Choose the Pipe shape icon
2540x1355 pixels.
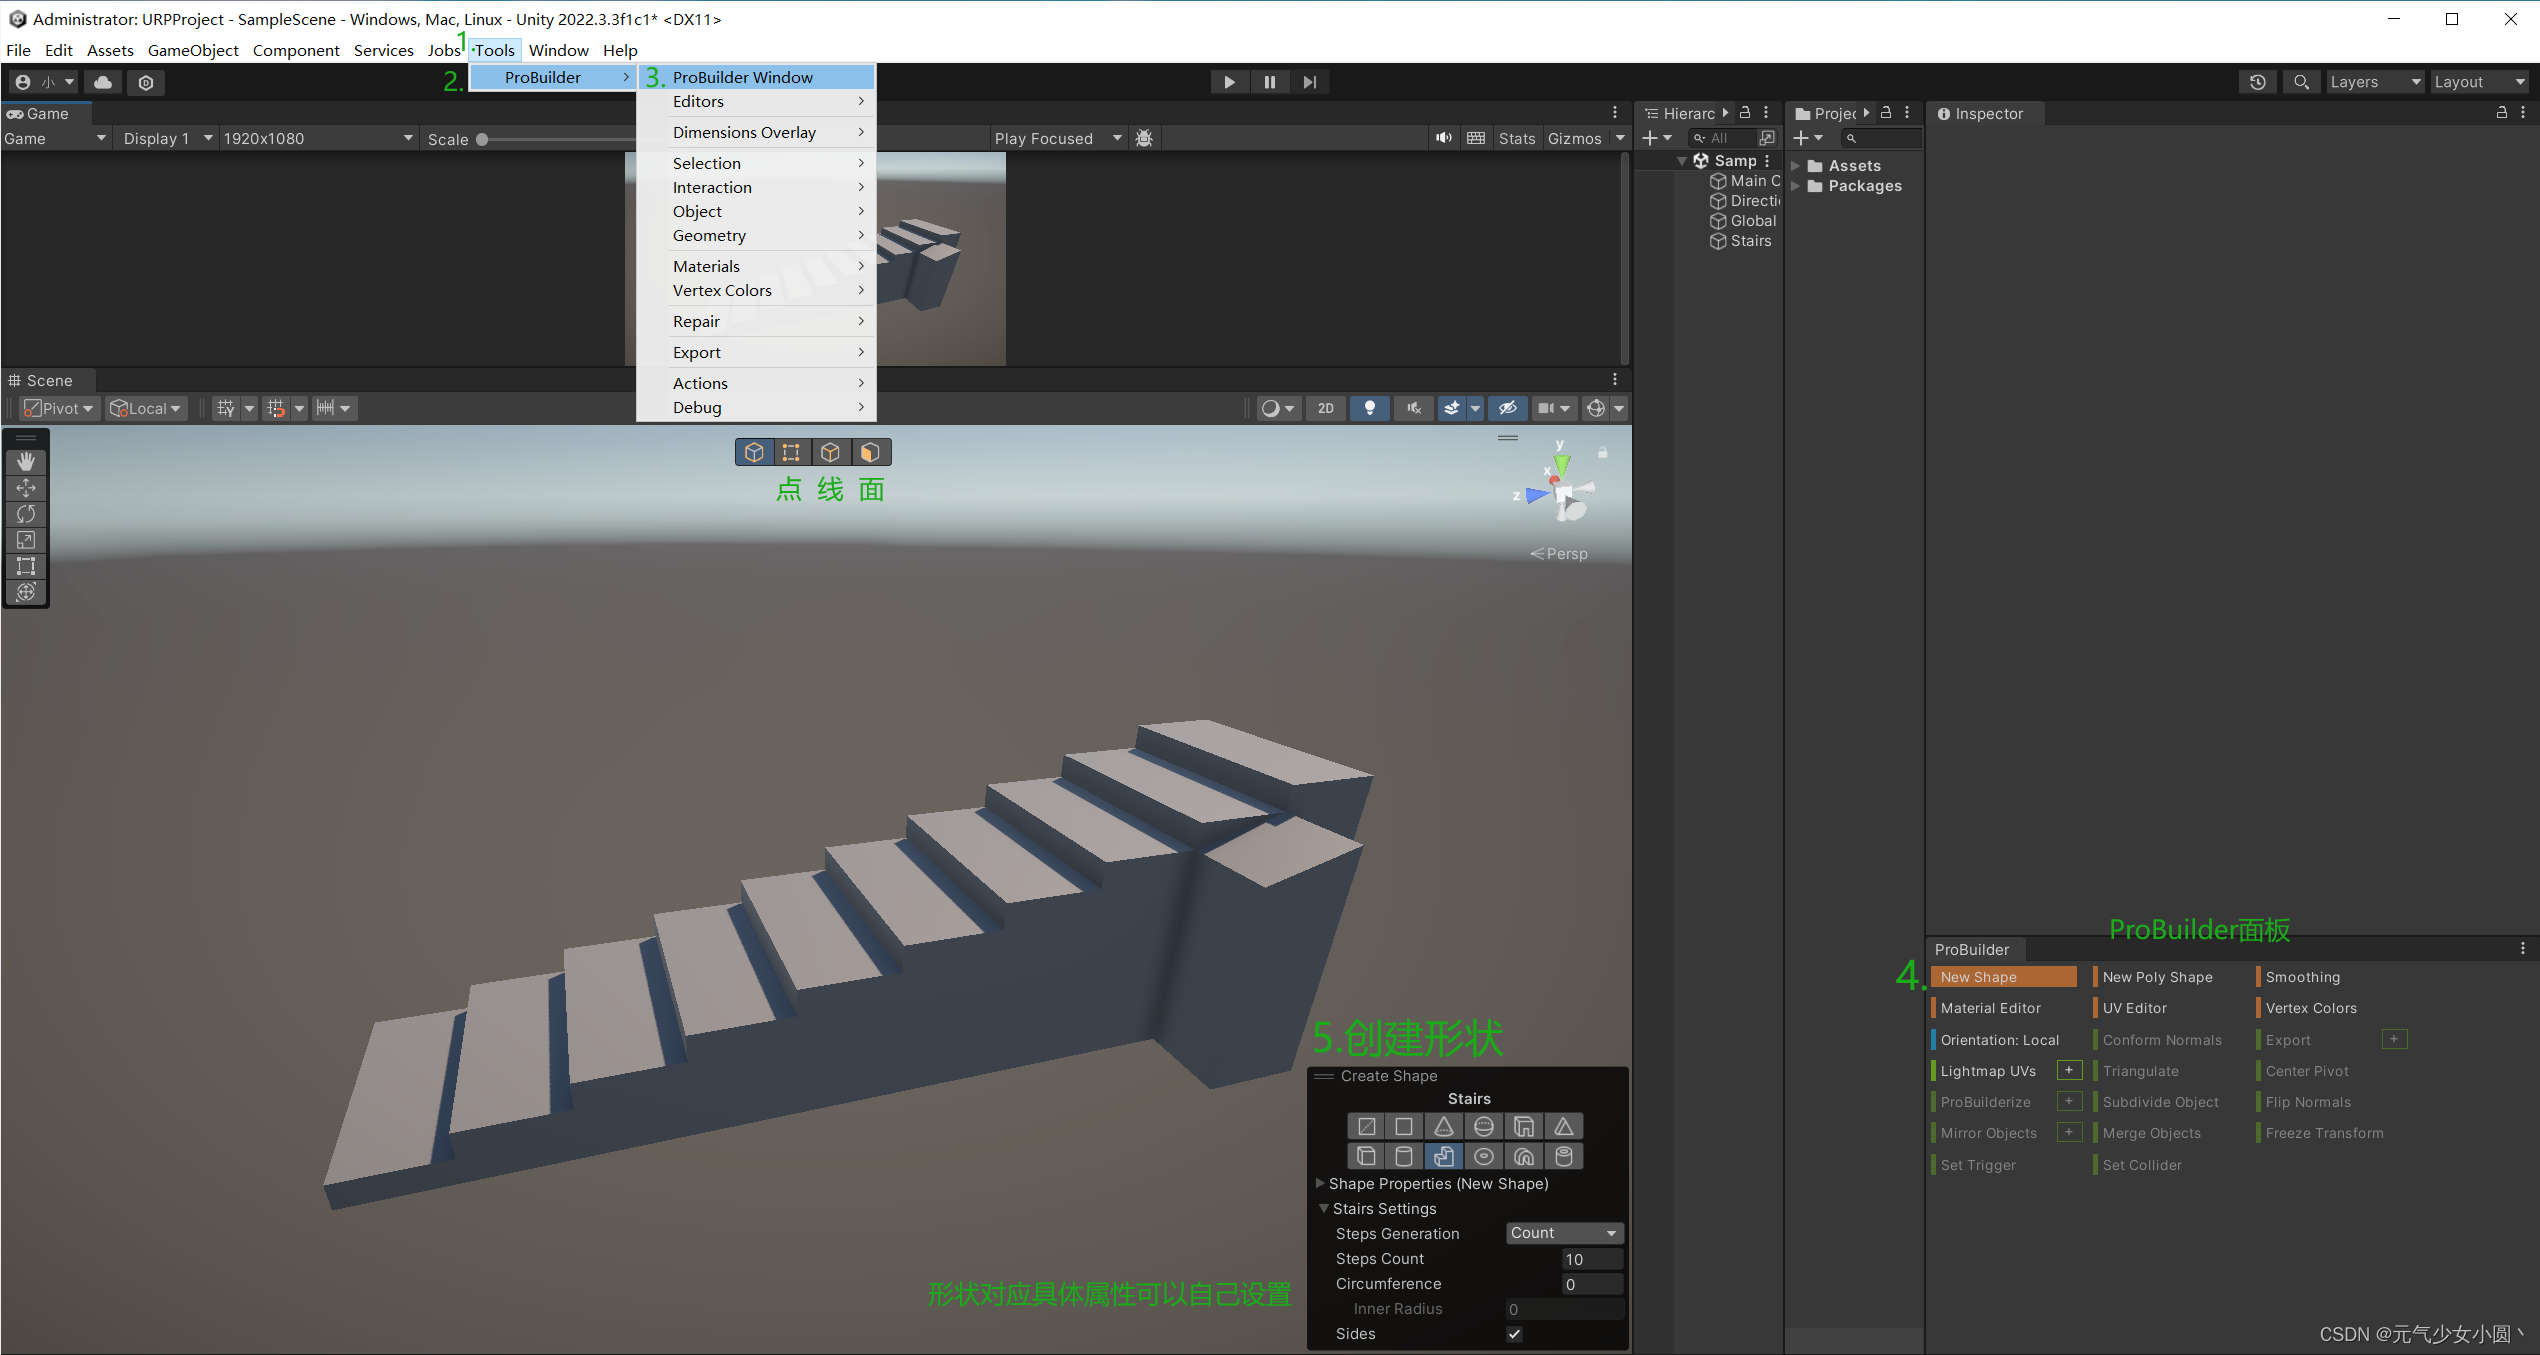[x=1563, y=1157]
